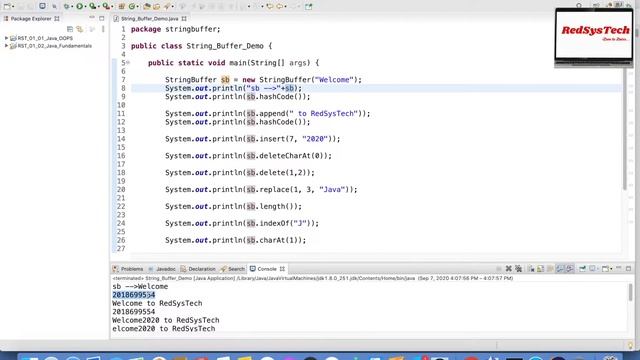Maximize the Package Explorer panel
Screen dimensions: 640x360
[x=102, y=18]
